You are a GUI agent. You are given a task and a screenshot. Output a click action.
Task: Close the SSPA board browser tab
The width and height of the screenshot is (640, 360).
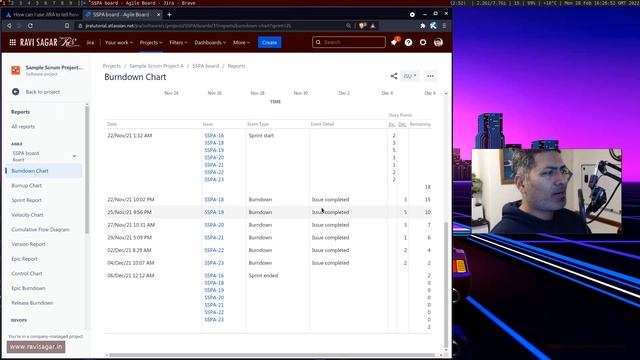click(158, 15)
